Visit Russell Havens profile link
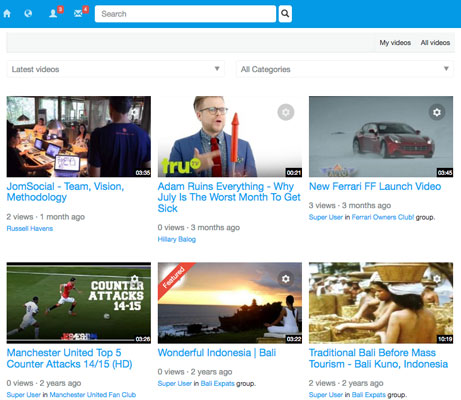The width and height of the screenshot is (461, 400). click(x=30, y=228)
